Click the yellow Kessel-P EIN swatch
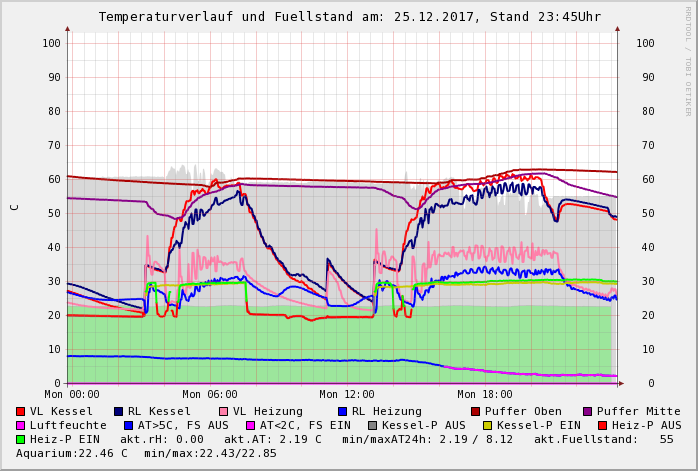The height and width of the screenshot is (471, 698). pos(487,425)
